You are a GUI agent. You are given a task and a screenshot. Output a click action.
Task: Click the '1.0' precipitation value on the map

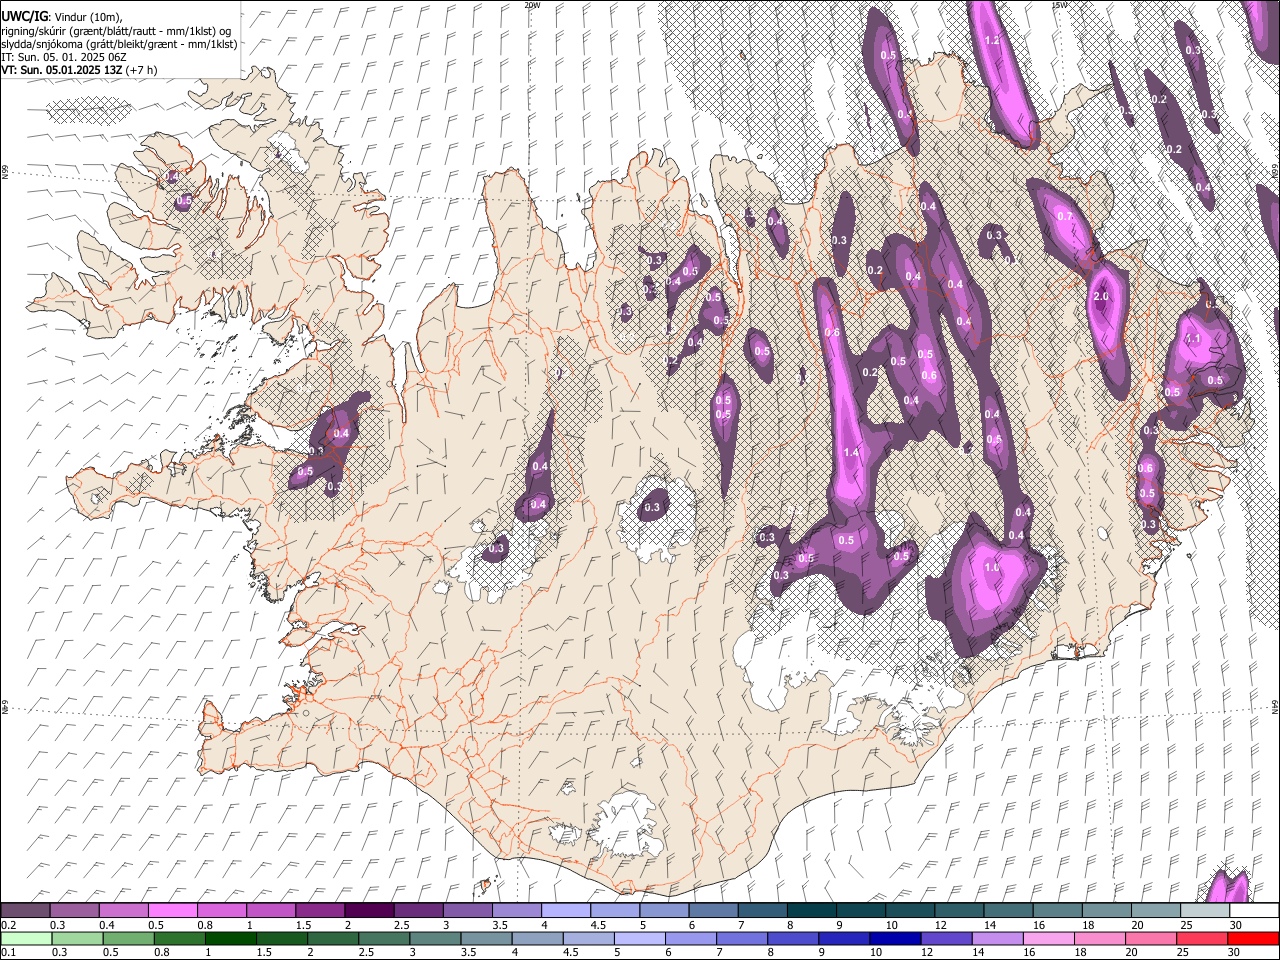pos(992,567)
